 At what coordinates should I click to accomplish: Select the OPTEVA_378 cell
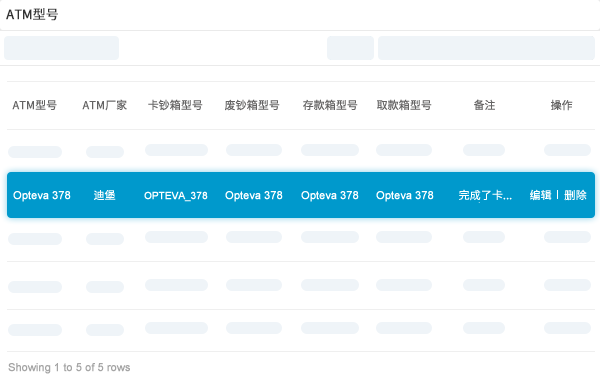tap(176, 196)
